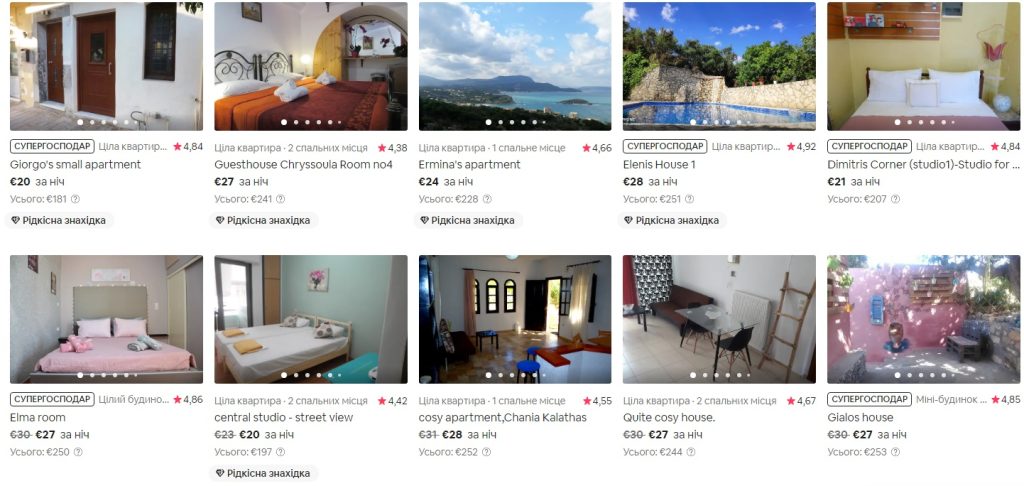Click total price info icon for Giorgo's small apartment
Image resolution: width=1024 pixels, height=486 pixels.
[x=75, y=199]
